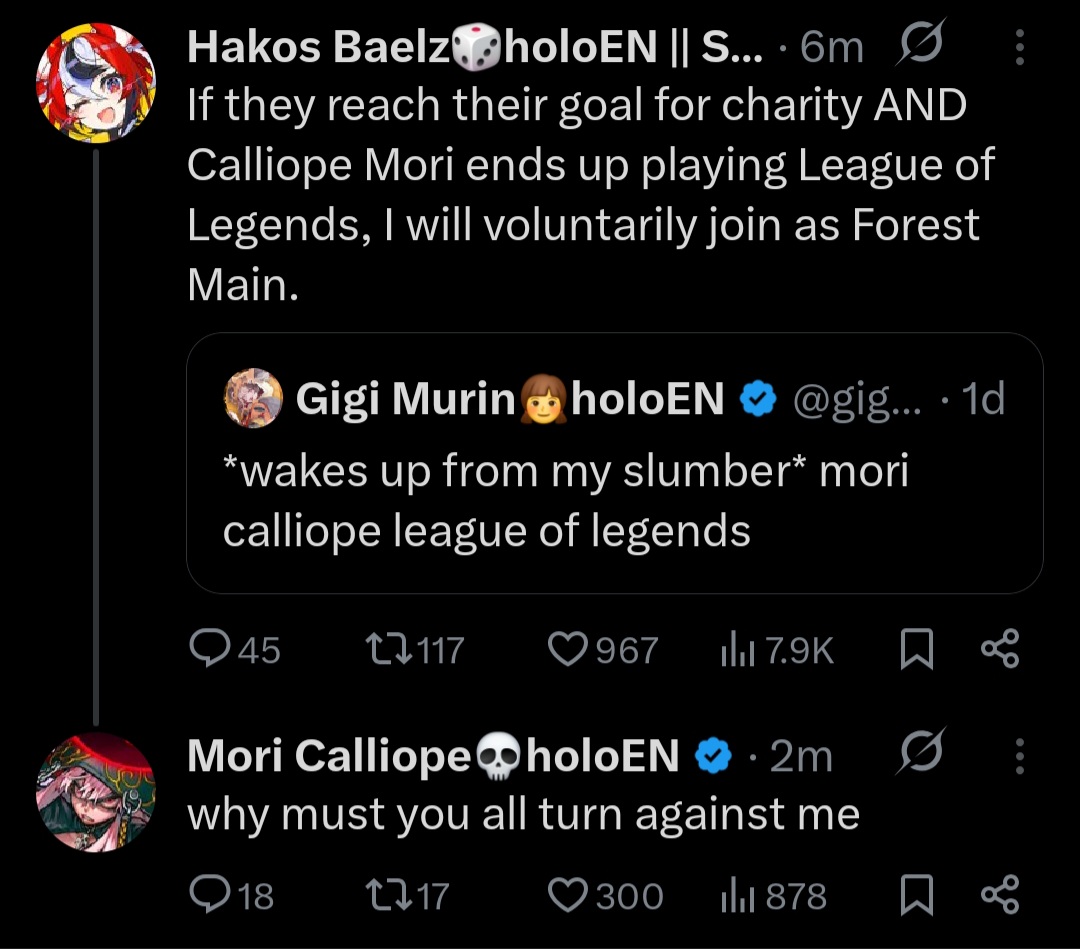Open Mori Calliope's profile picture
1080x949 pixels.
point(95,792)
